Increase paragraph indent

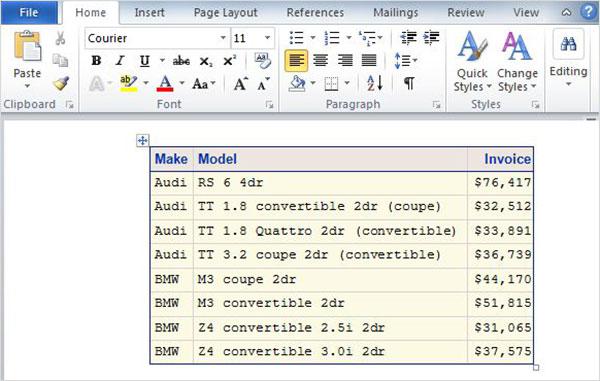pos(431,37)
